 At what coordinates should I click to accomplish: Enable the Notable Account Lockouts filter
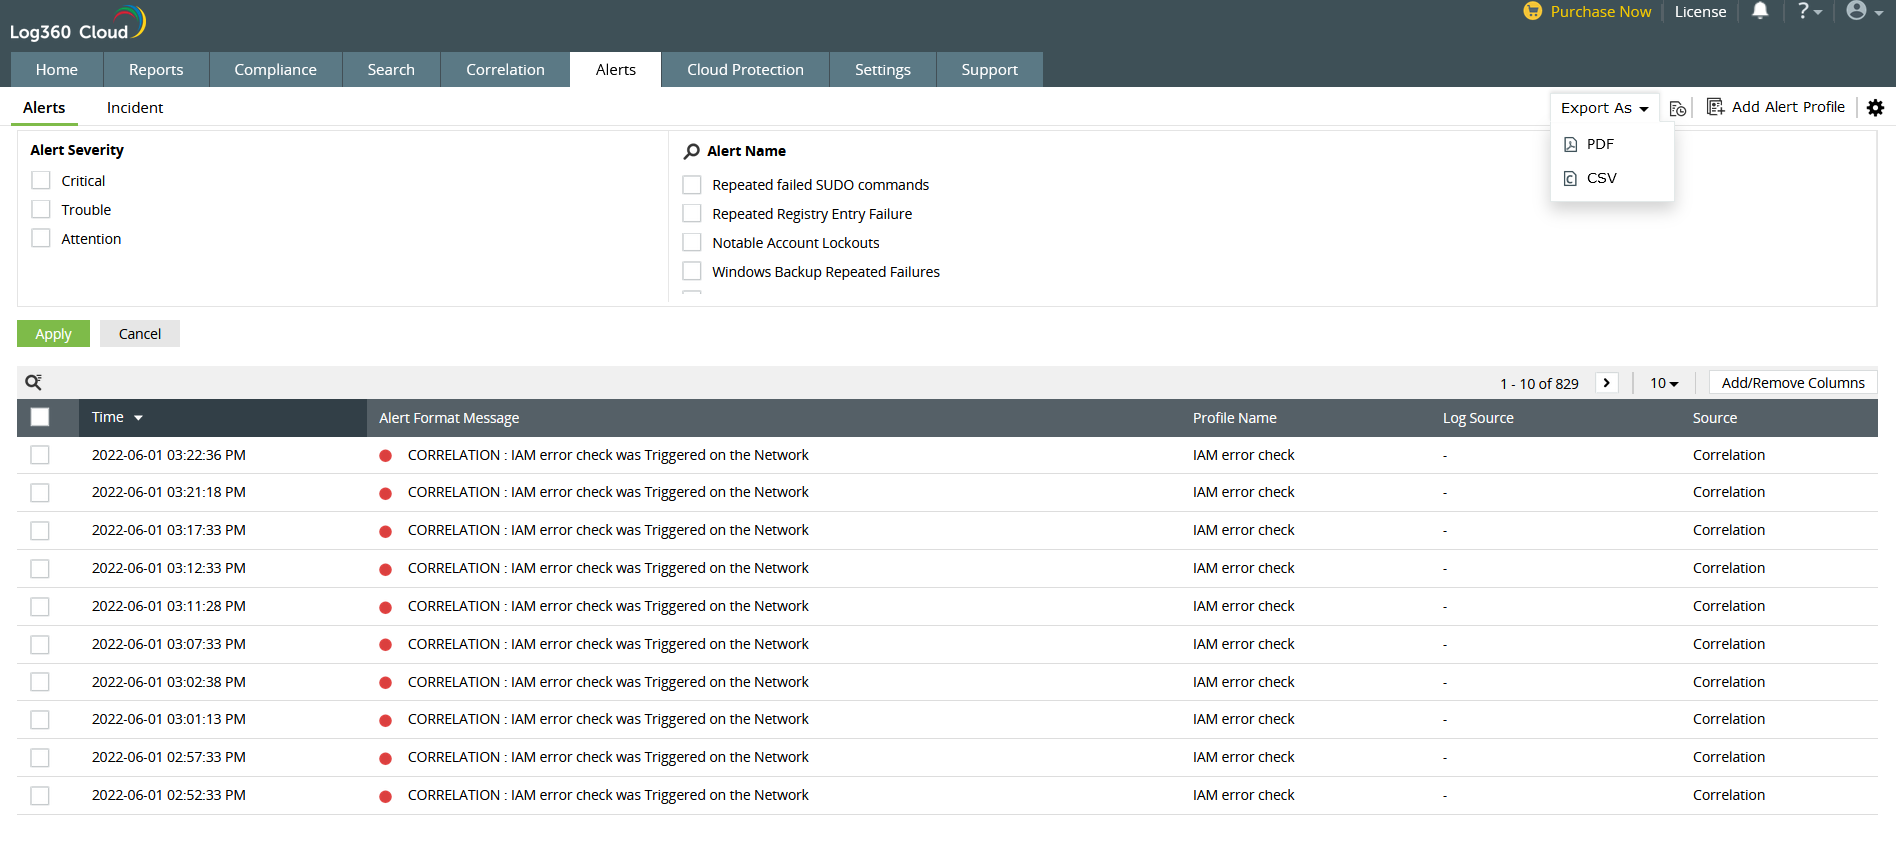[692, 243]
